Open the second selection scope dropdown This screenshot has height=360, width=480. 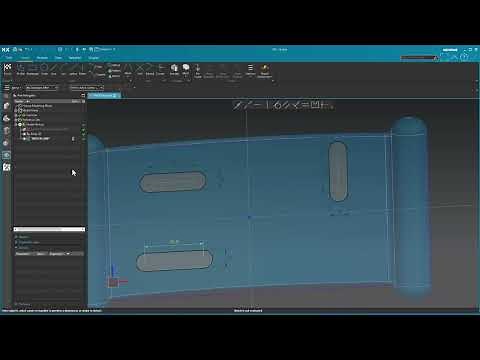[87, 88]
